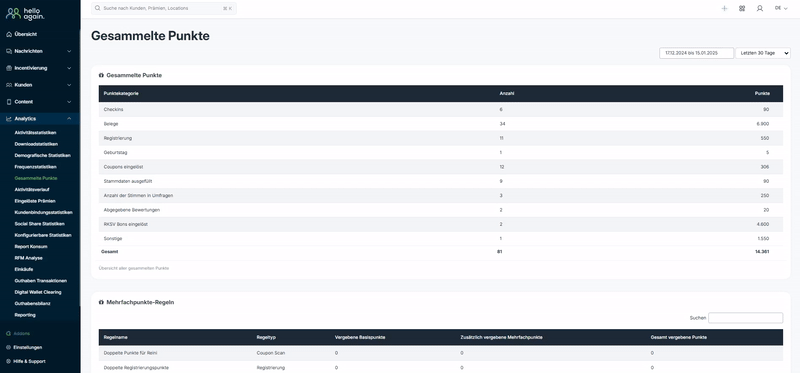Click the Kunden people icon
Image resolution: width=800 pixels, height=373 pixels.
(x=9, y=85)
